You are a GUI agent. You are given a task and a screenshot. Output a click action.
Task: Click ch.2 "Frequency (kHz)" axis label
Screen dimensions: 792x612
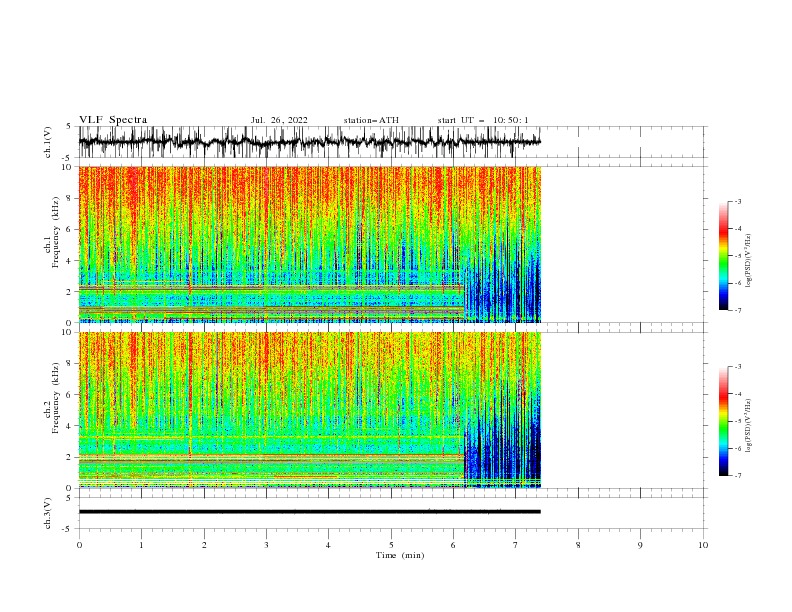(x=56, y=398)
